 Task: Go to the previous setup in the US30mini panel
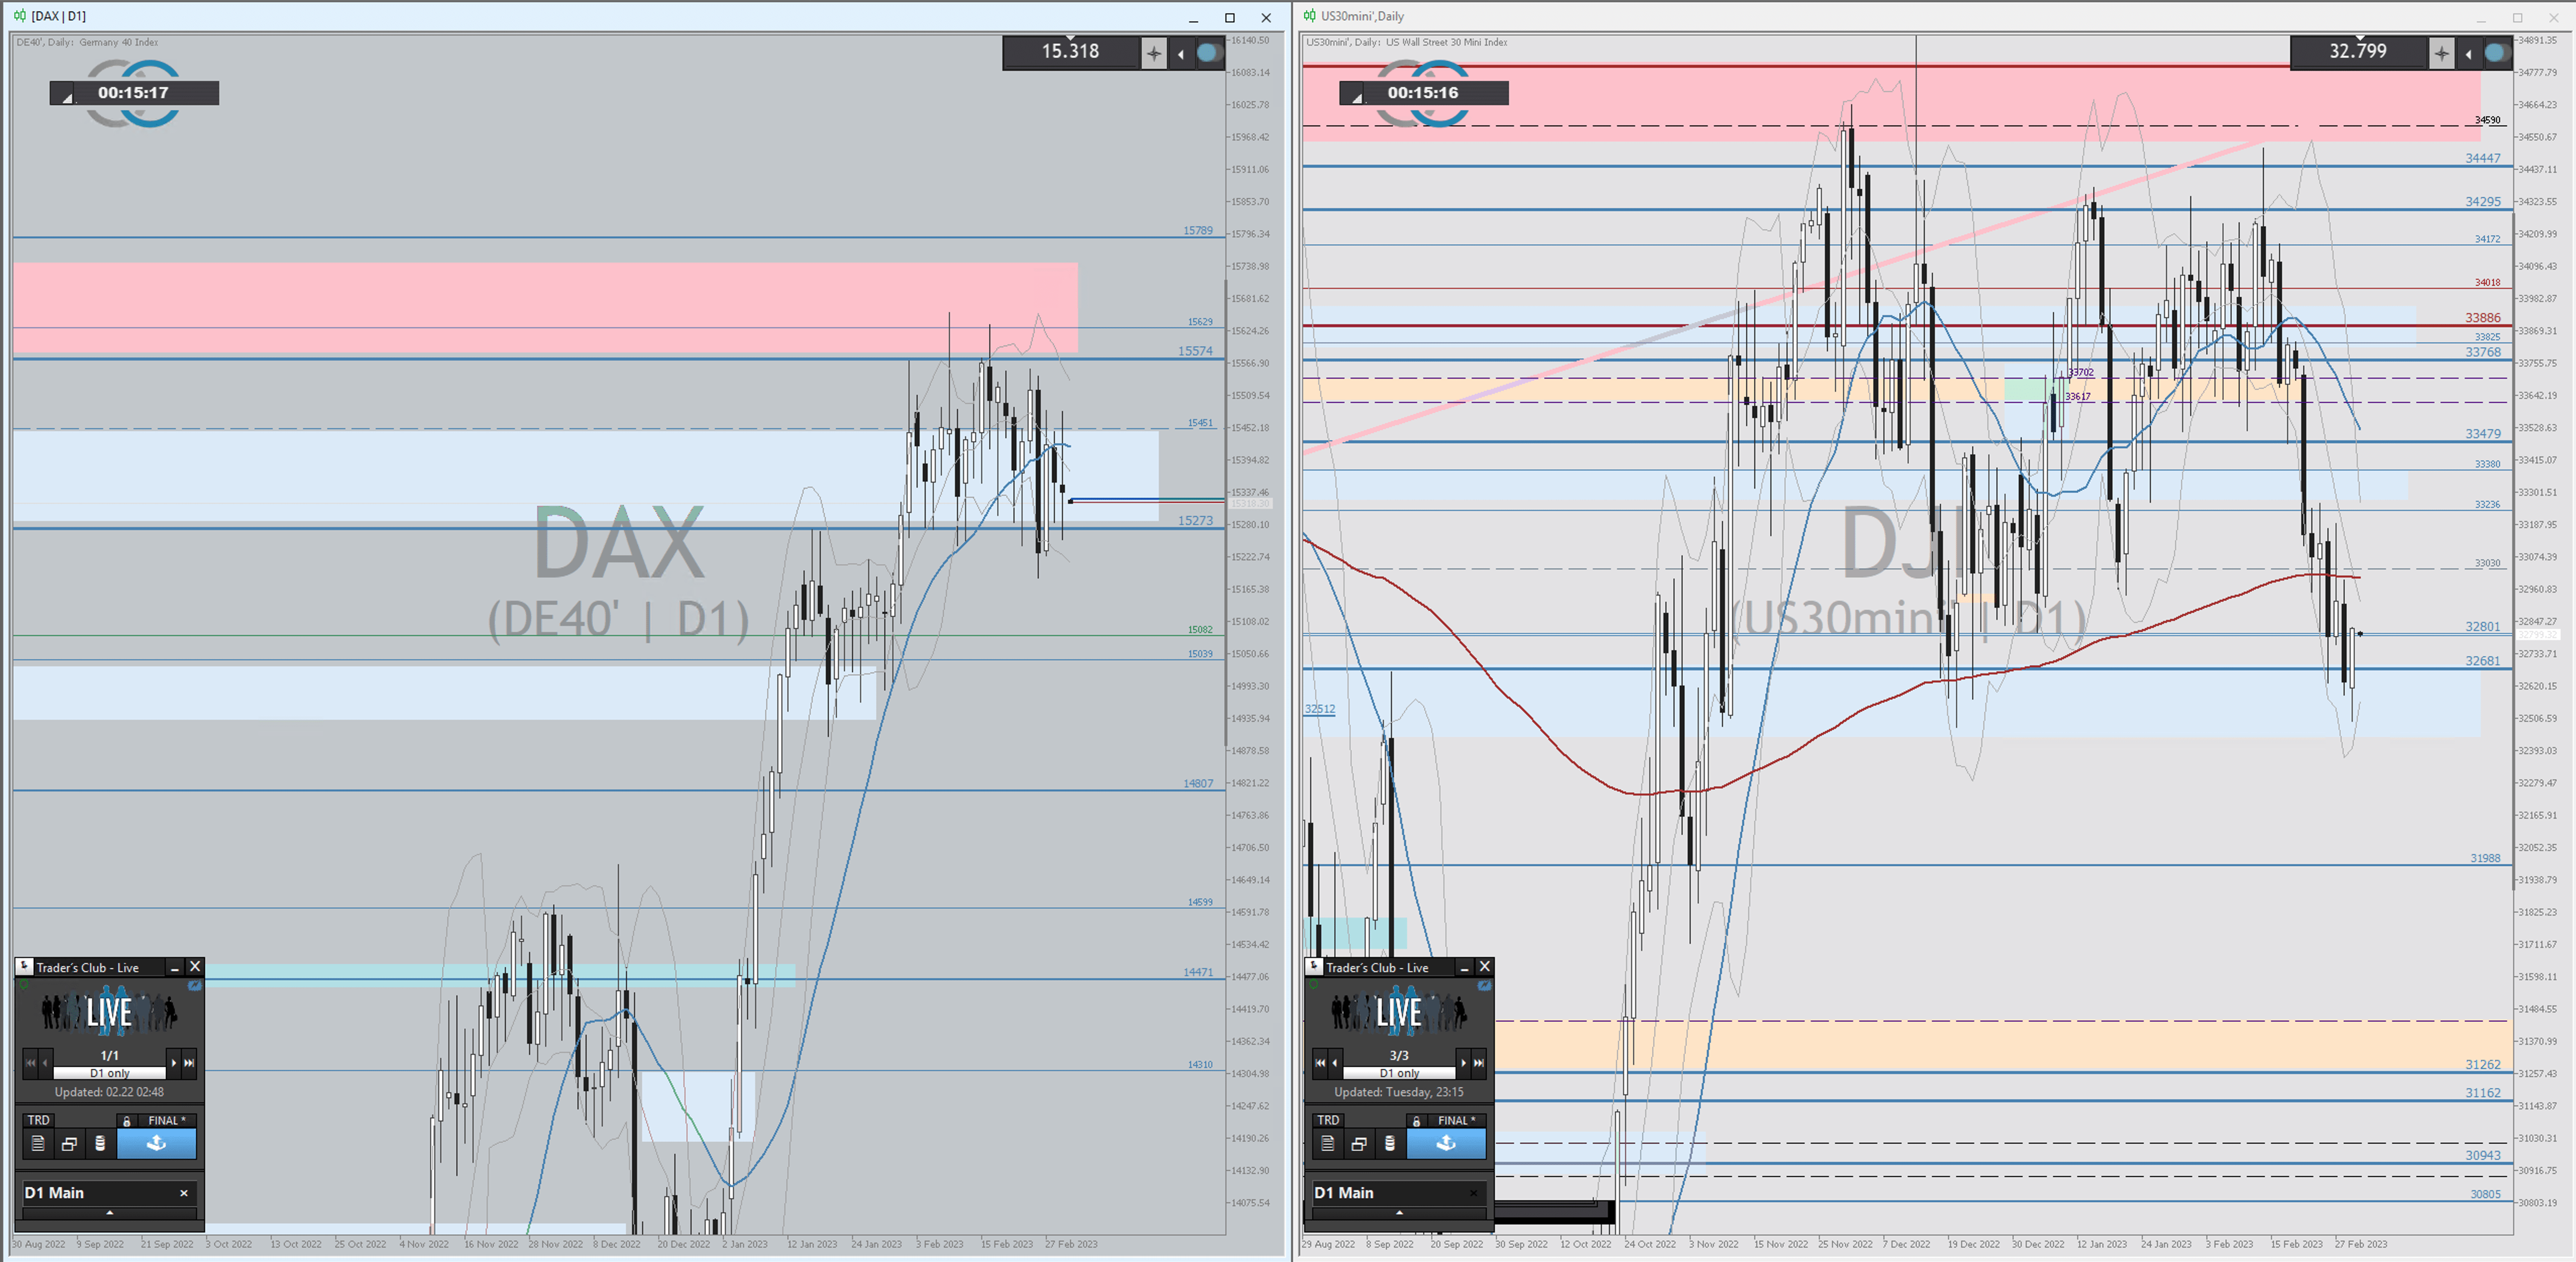tap(1335, 1062)
